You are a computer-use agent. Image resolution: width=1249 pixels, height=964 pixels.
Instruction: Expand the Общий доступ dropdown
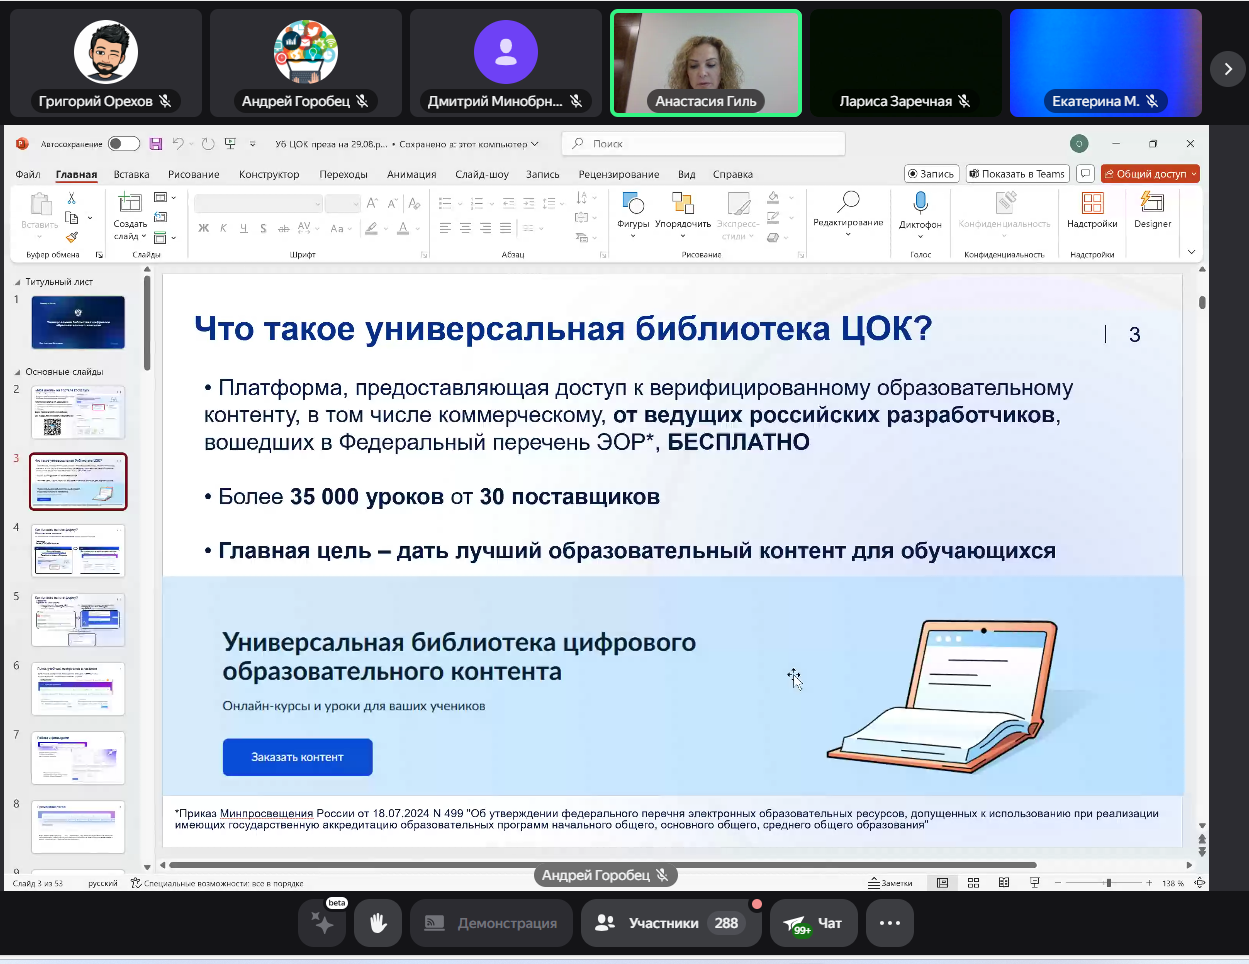coord(1193,174)
